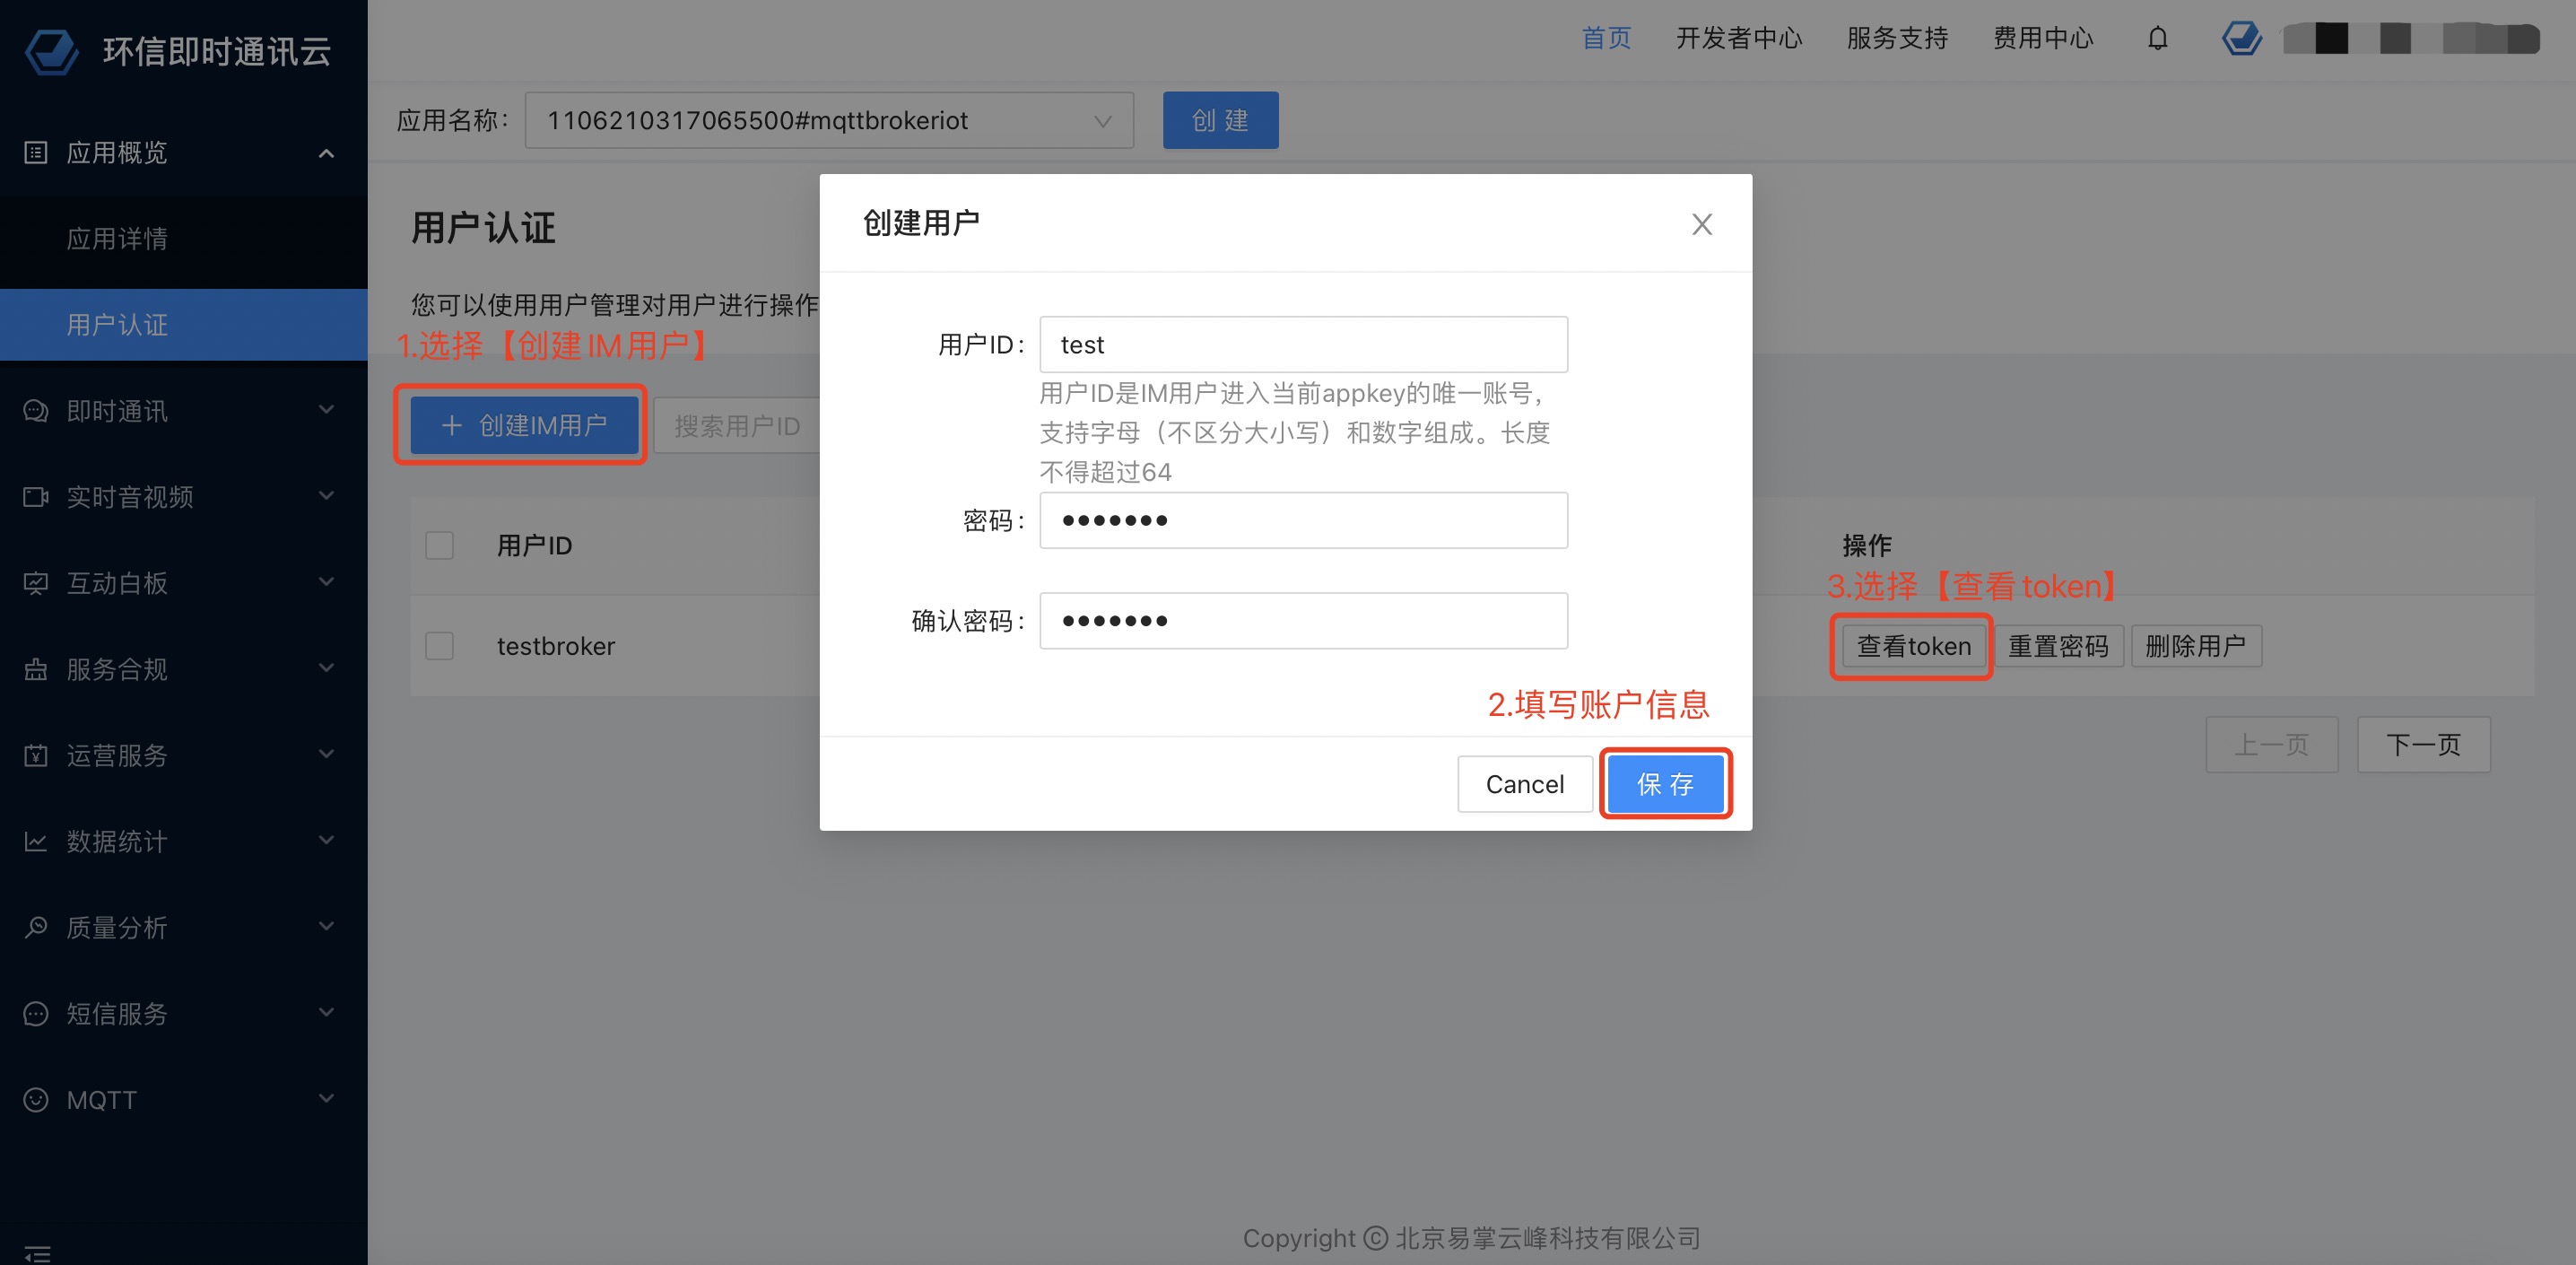The width and height of the screenshot is (2576, 1265).
Task: Click the 质量分析 magnifier icon
Action: (36, 927)
